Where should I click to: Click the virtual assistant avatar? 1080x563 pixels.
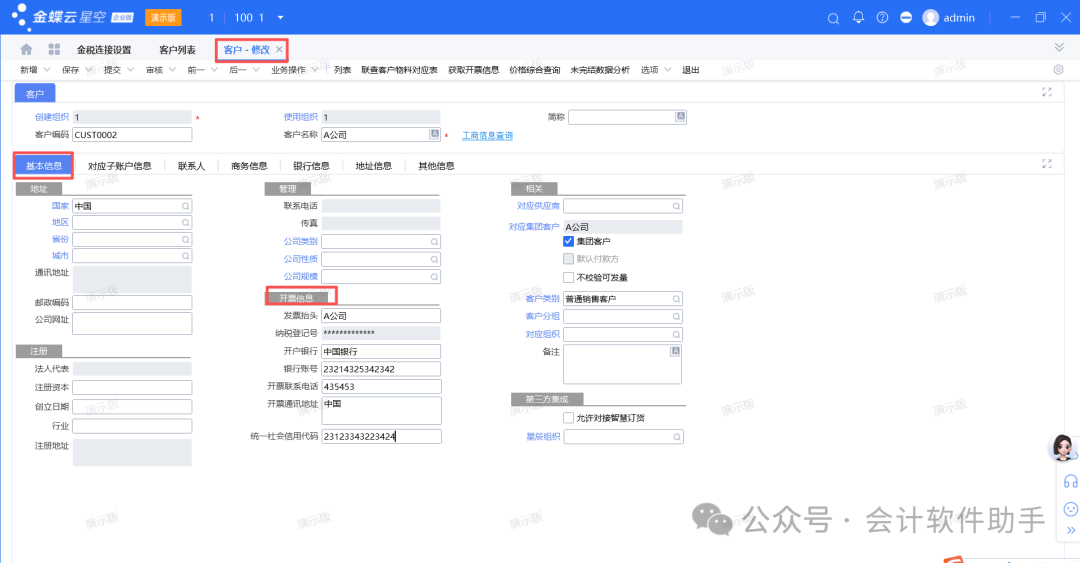coord(1064,448)
